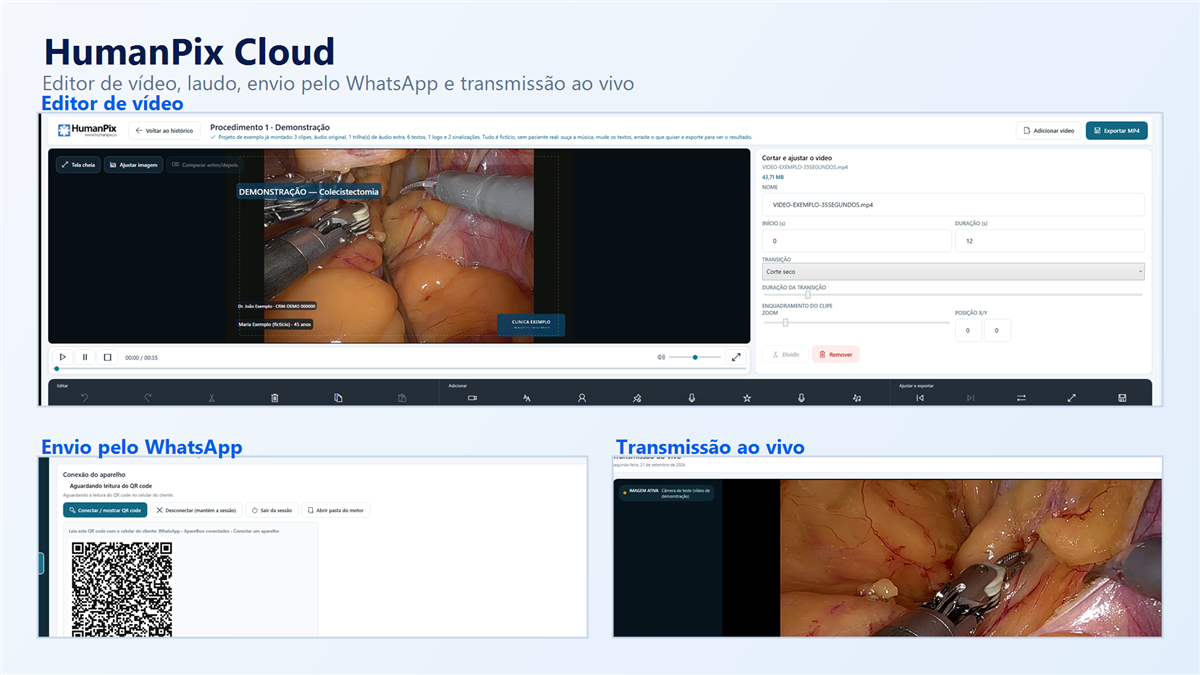Click the person icon in the Adicionar toolbar
The image size is (1200, 675).
pos(582,398)
